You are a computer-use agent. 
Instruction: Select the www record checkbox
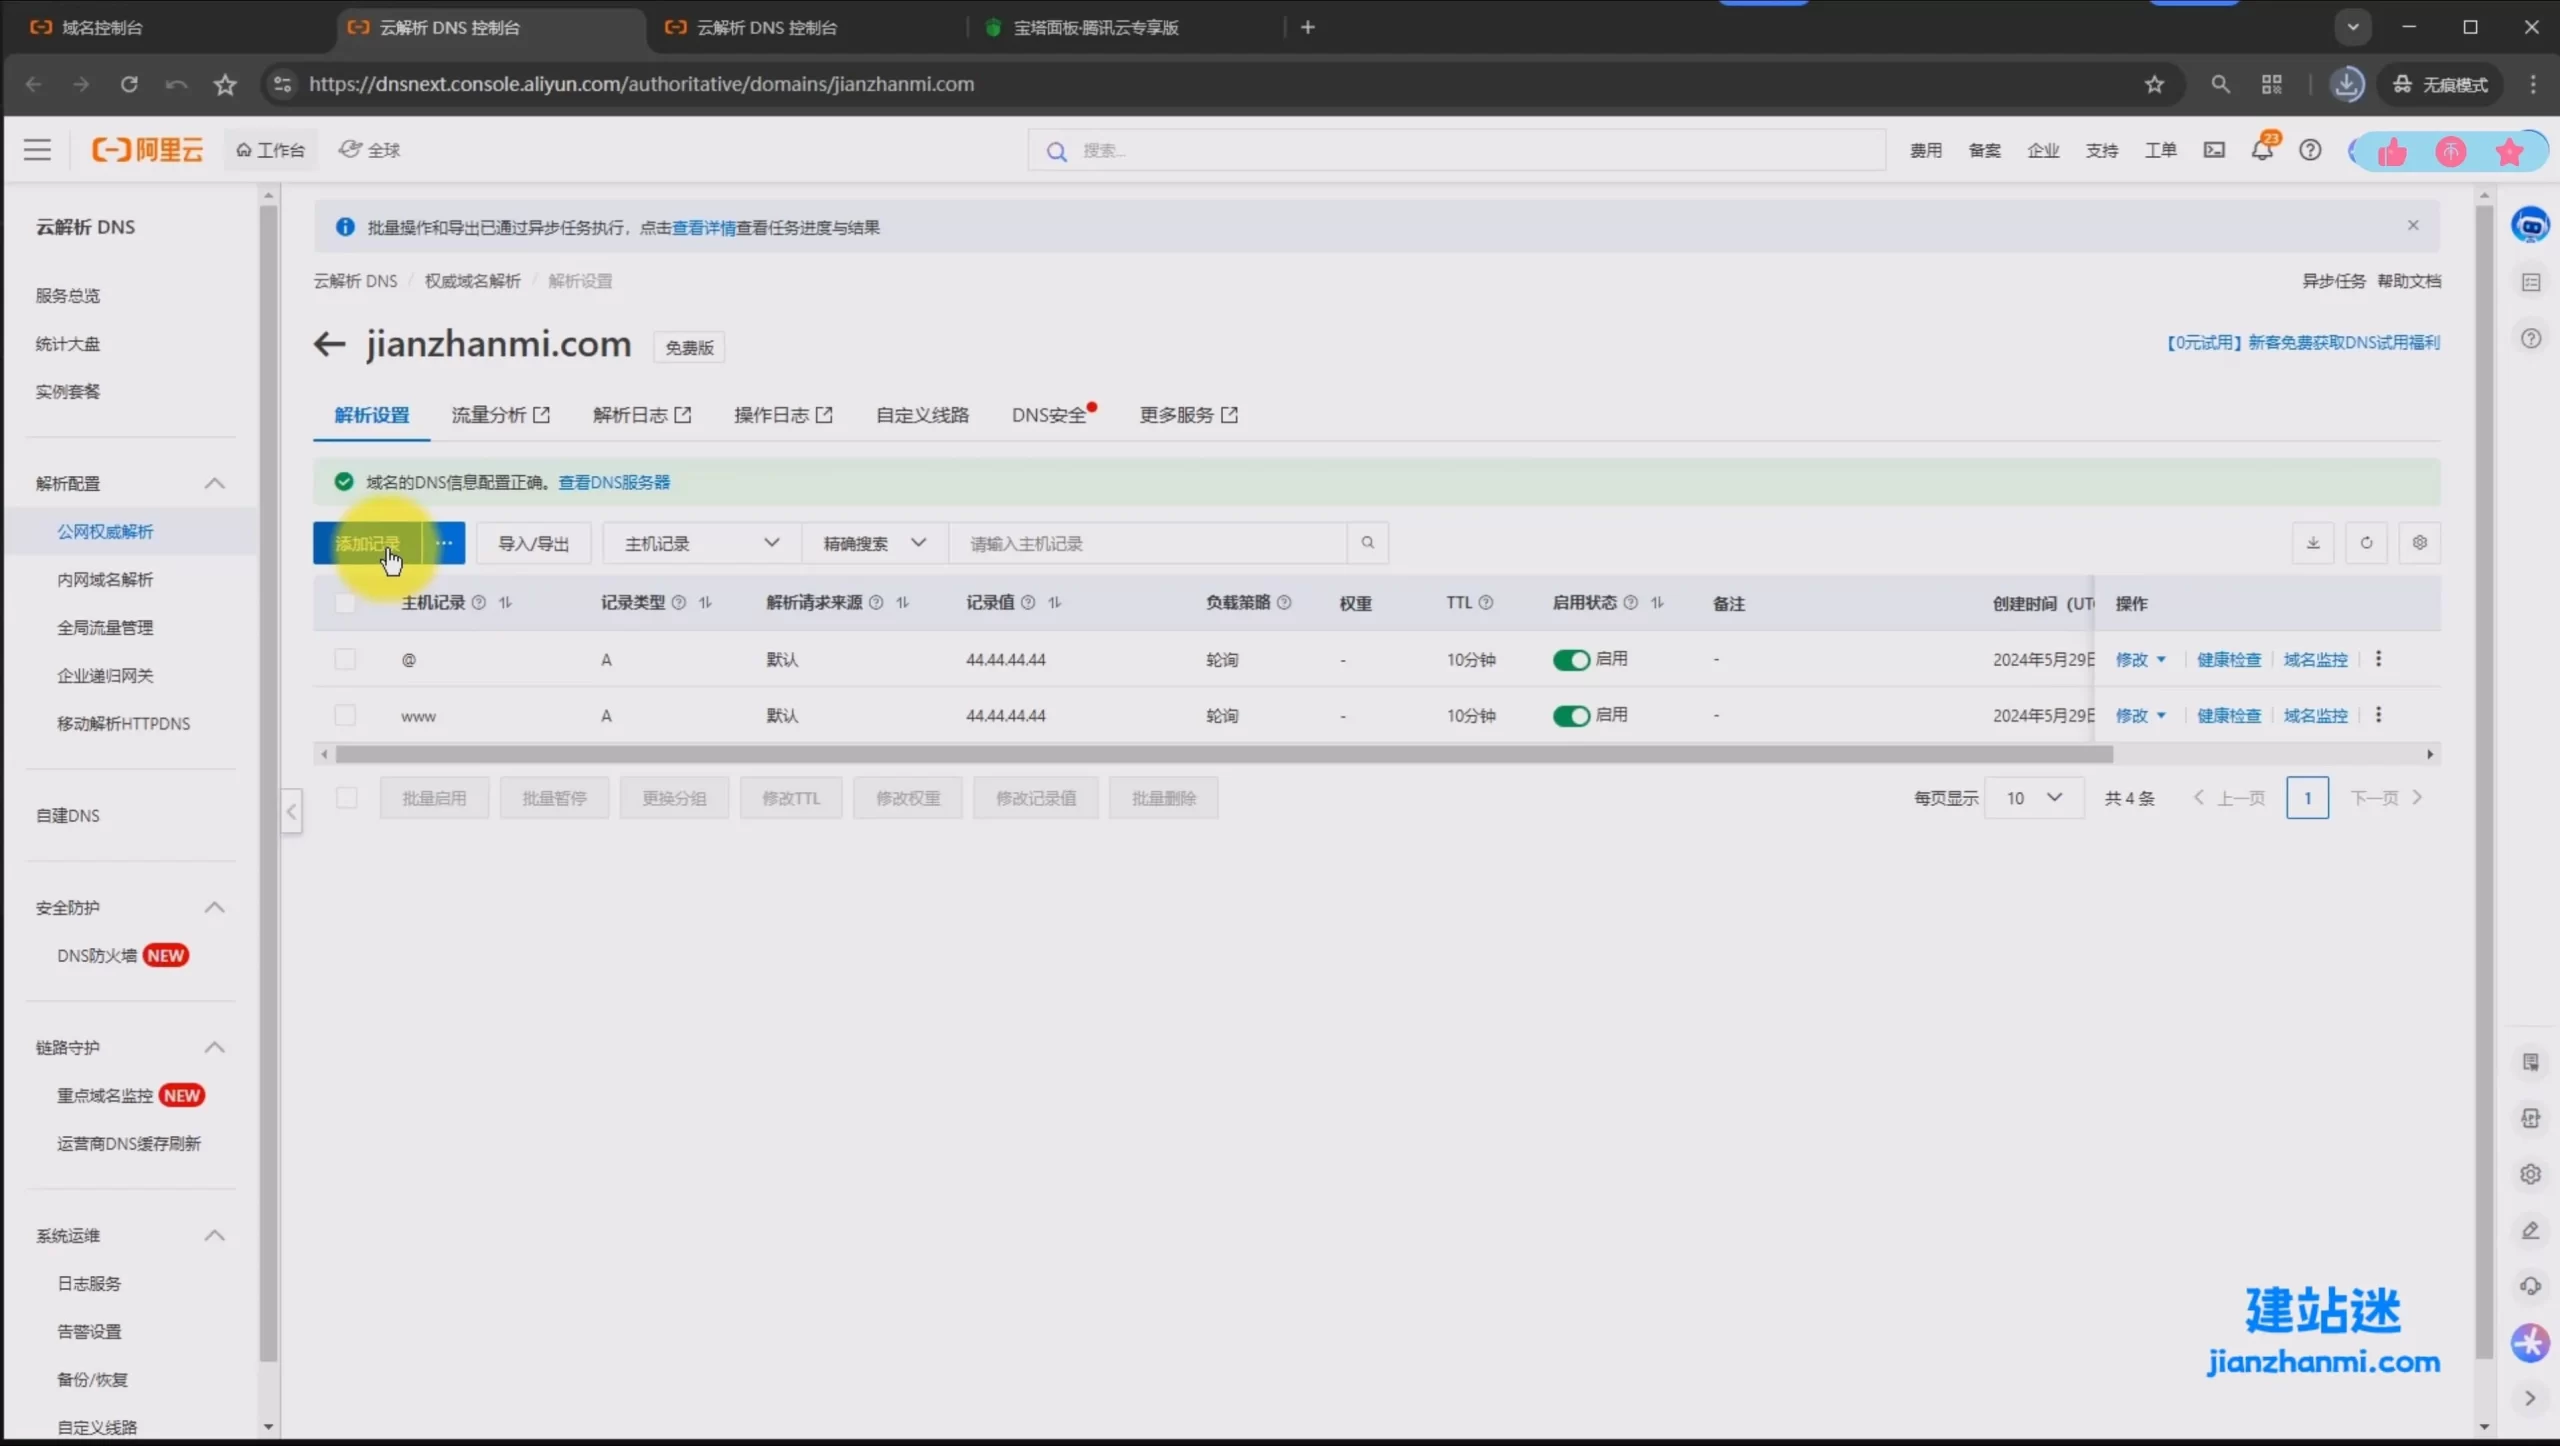pos(345,715)
